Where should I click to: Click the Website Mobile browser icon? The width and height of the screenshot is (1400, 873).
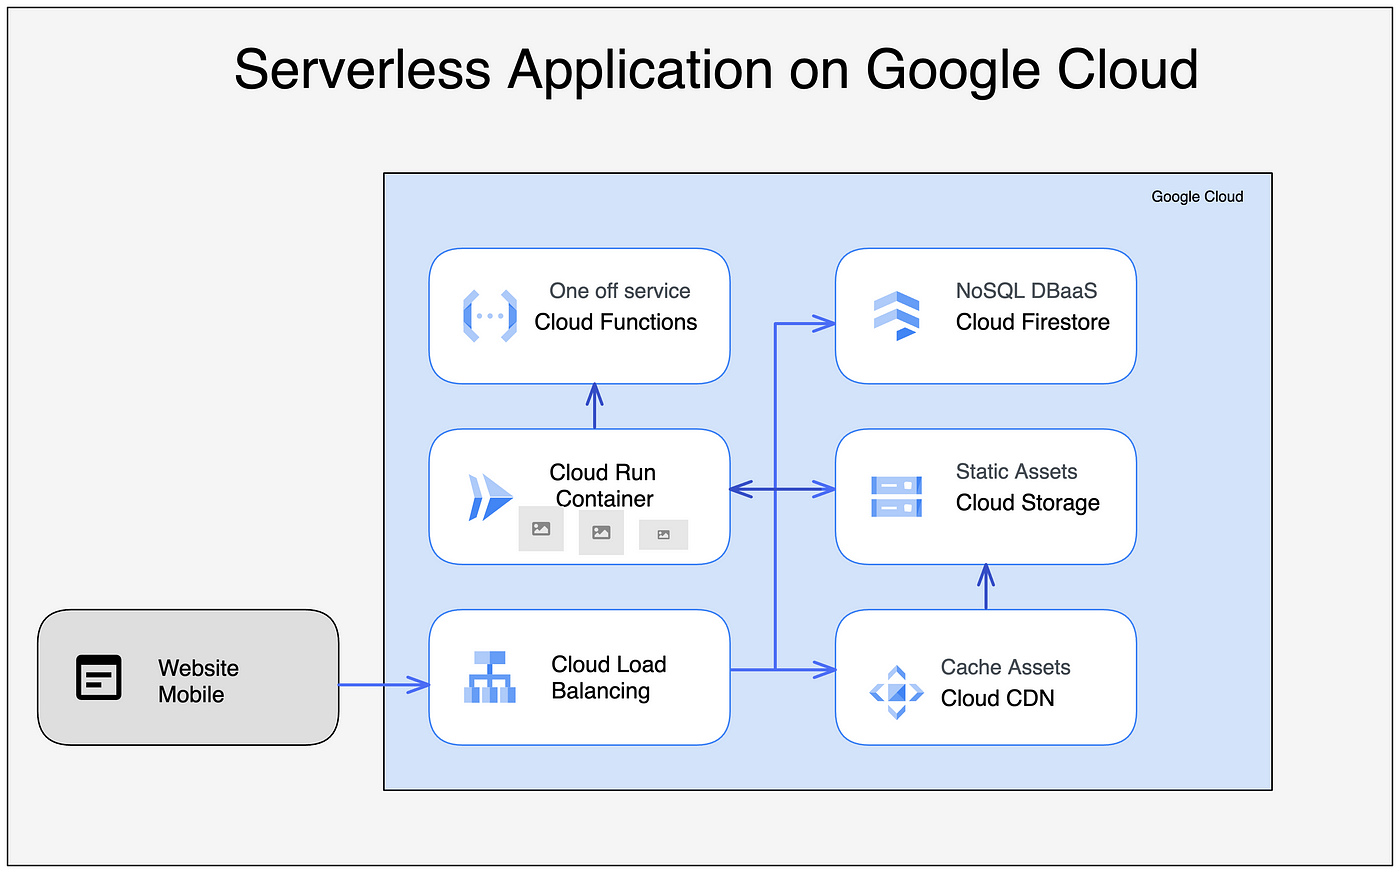tap(99, 677)
